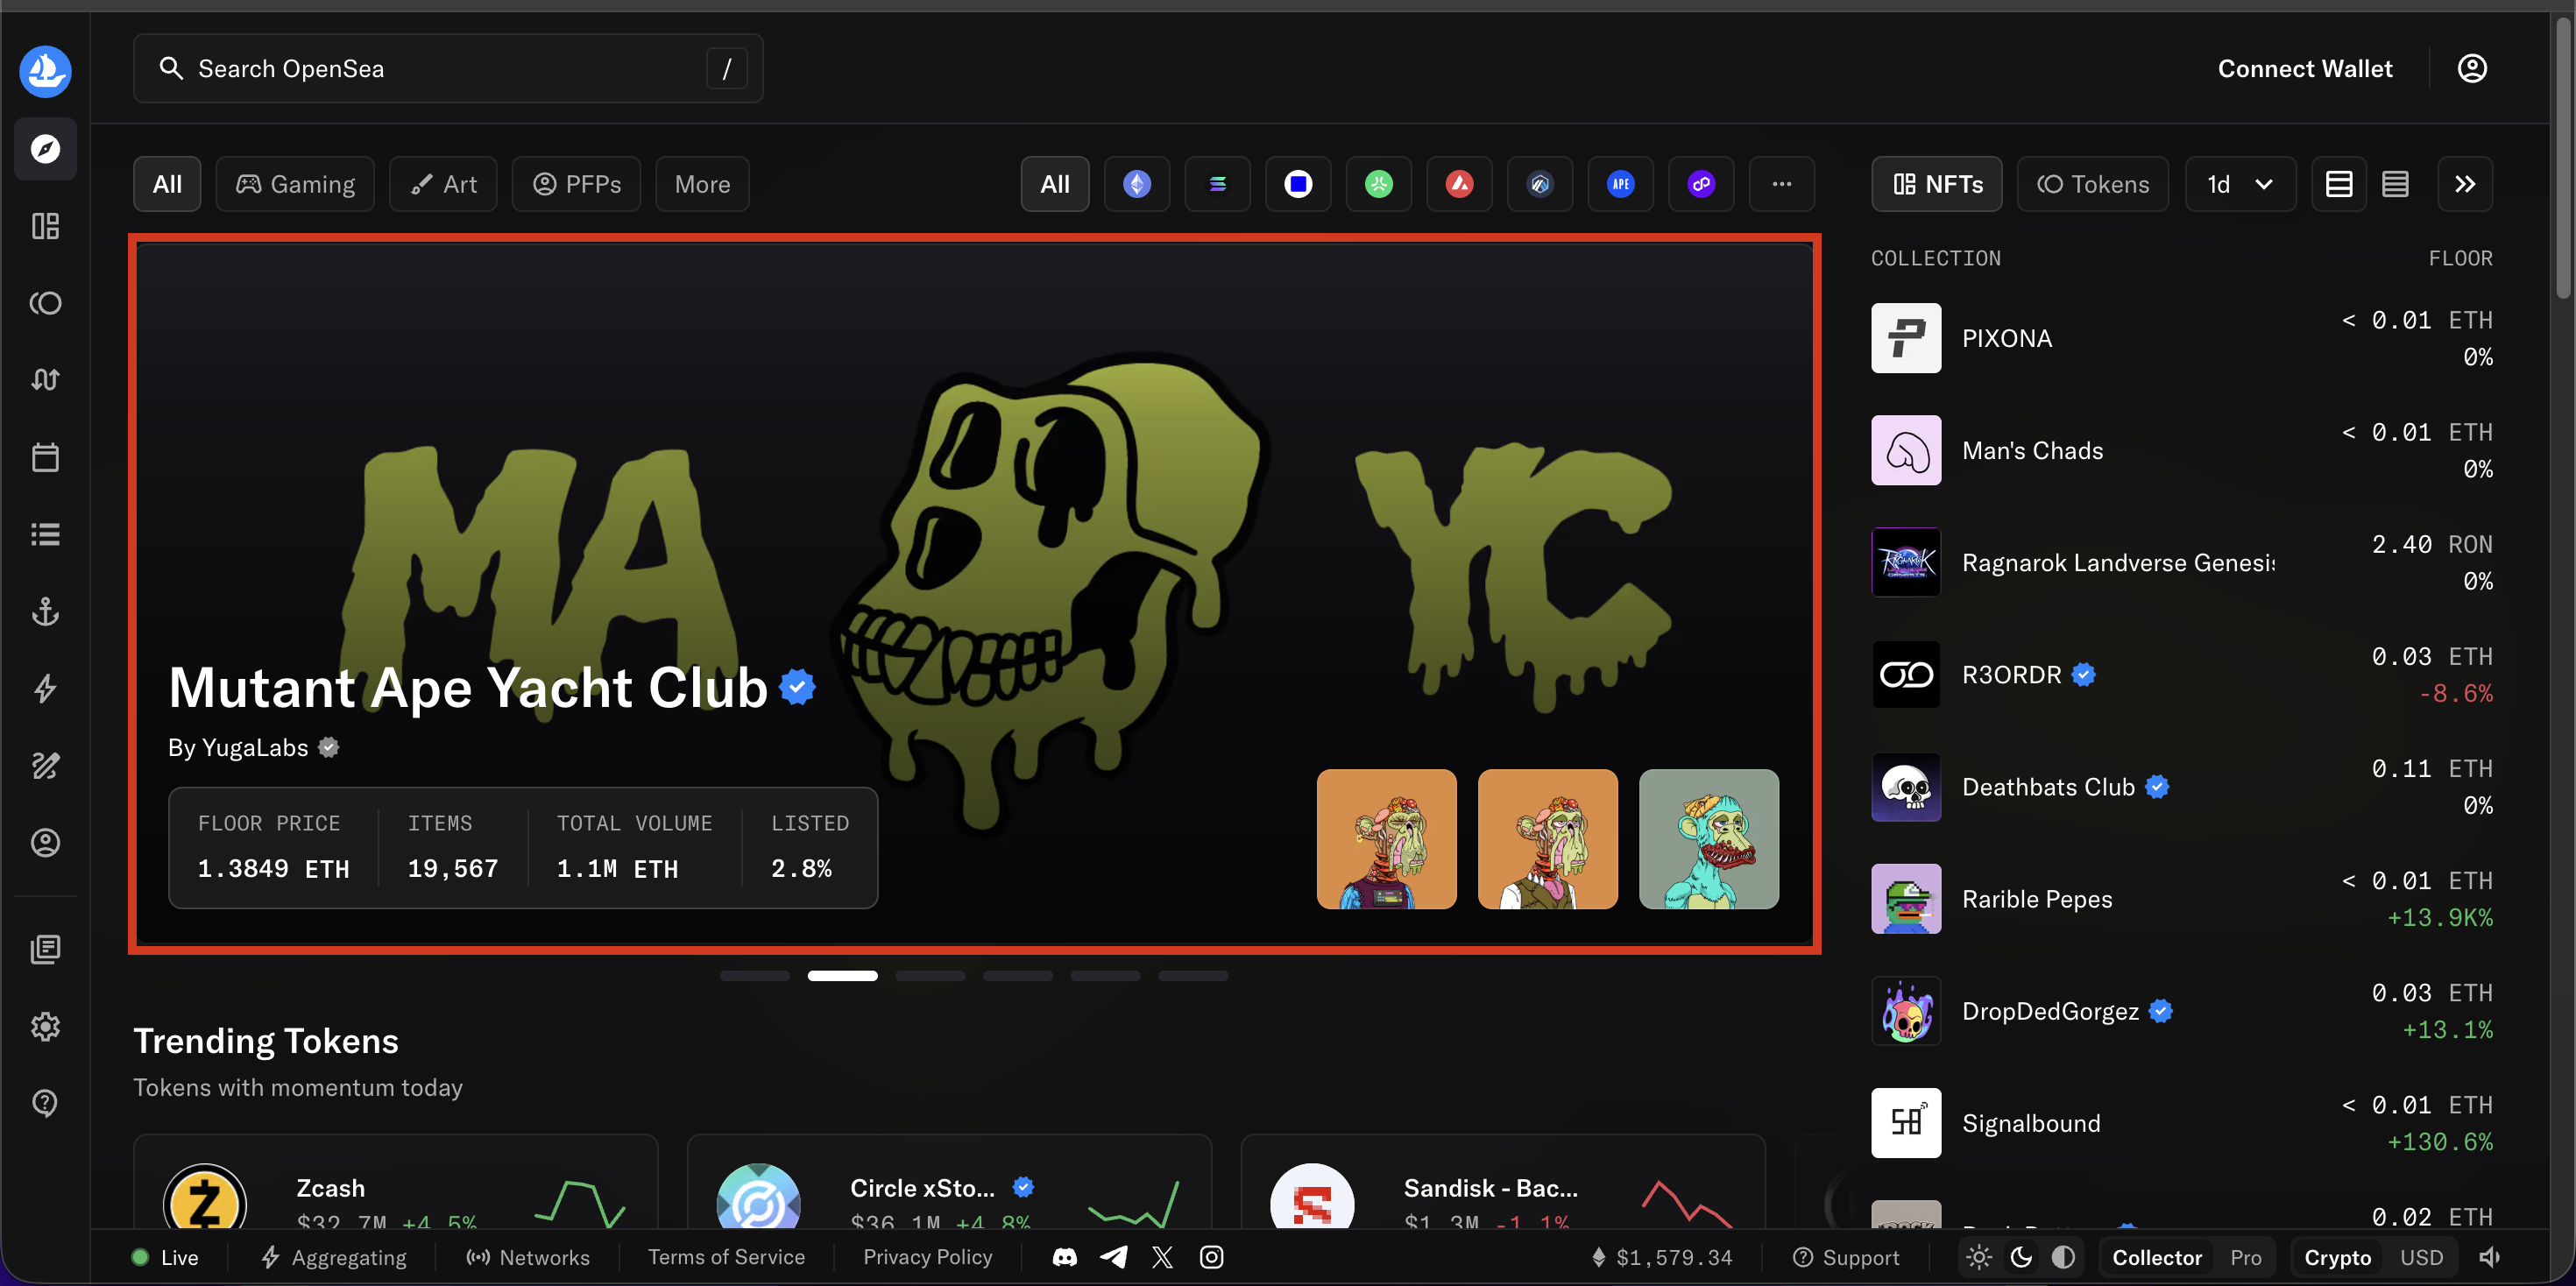Open the teal mutant ape thumbnail

[x=1709, y=839]
